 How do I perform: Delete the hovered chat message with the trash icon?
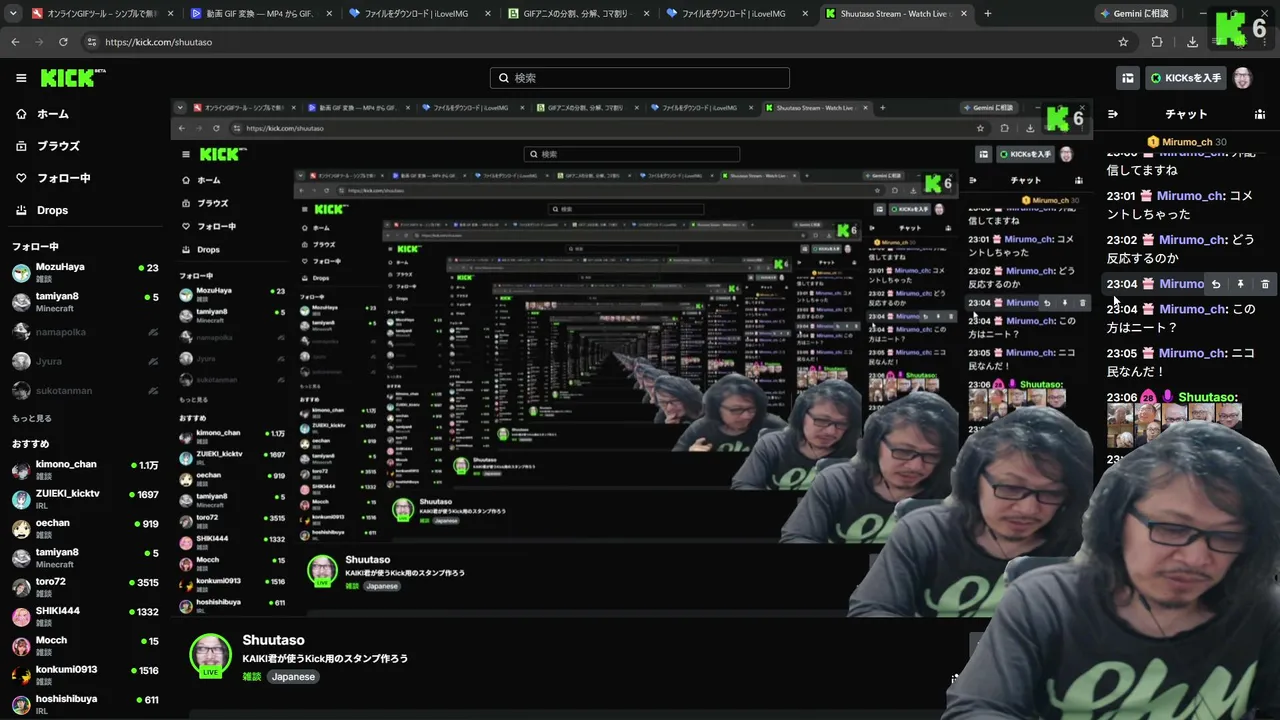[x=1265, y=284]
